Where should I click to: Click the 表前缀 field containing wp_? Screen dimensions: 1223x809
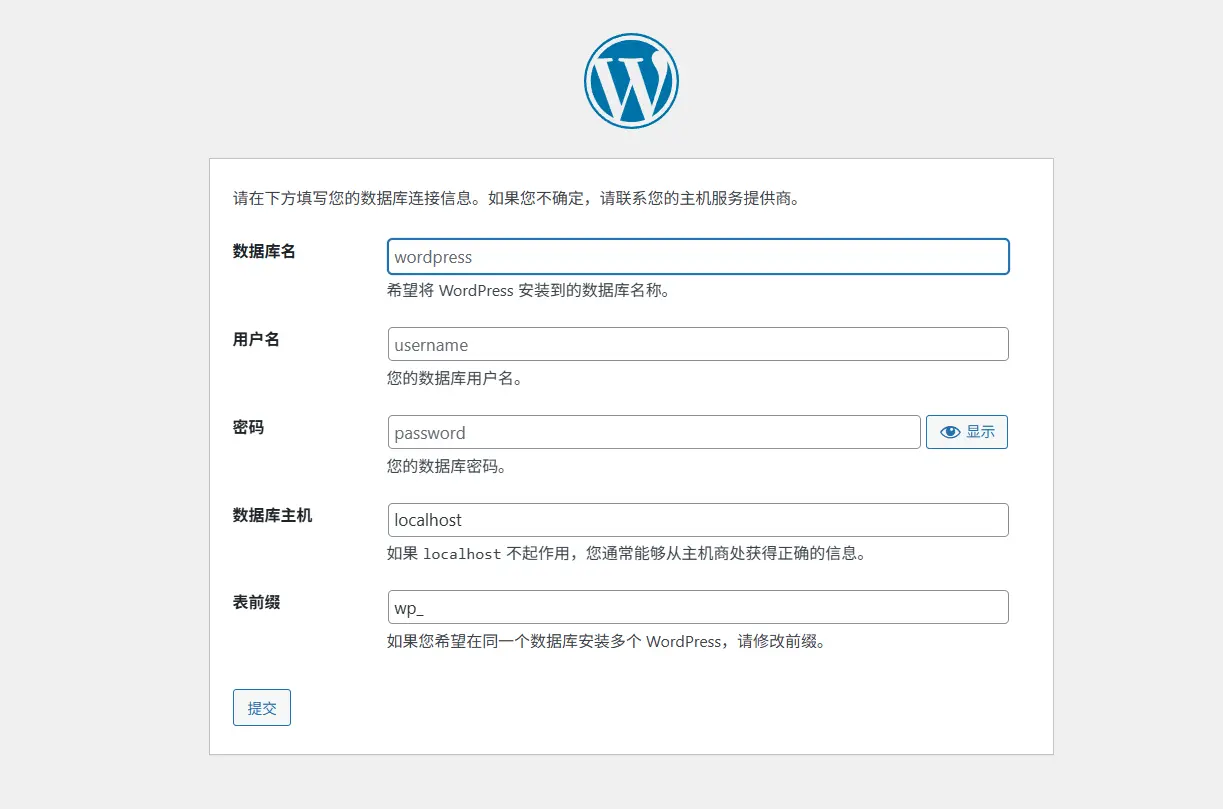(698, 607)
